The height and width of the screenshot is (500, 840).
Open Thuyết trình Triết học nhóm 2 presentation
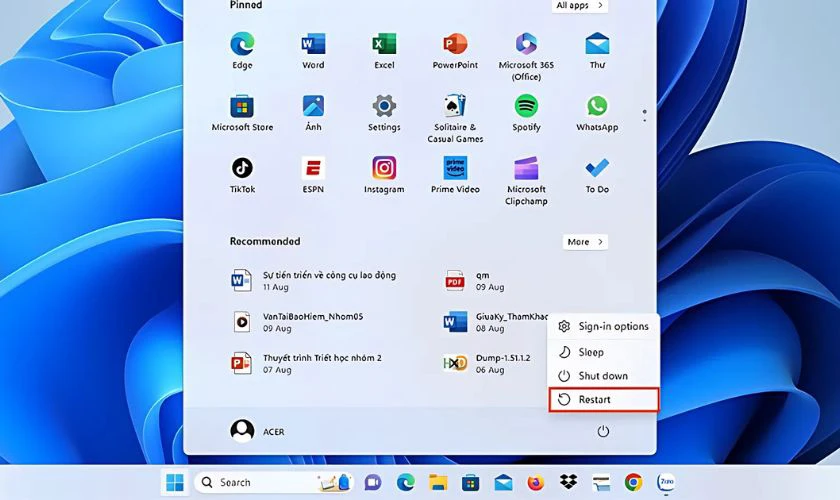[306, 363]
